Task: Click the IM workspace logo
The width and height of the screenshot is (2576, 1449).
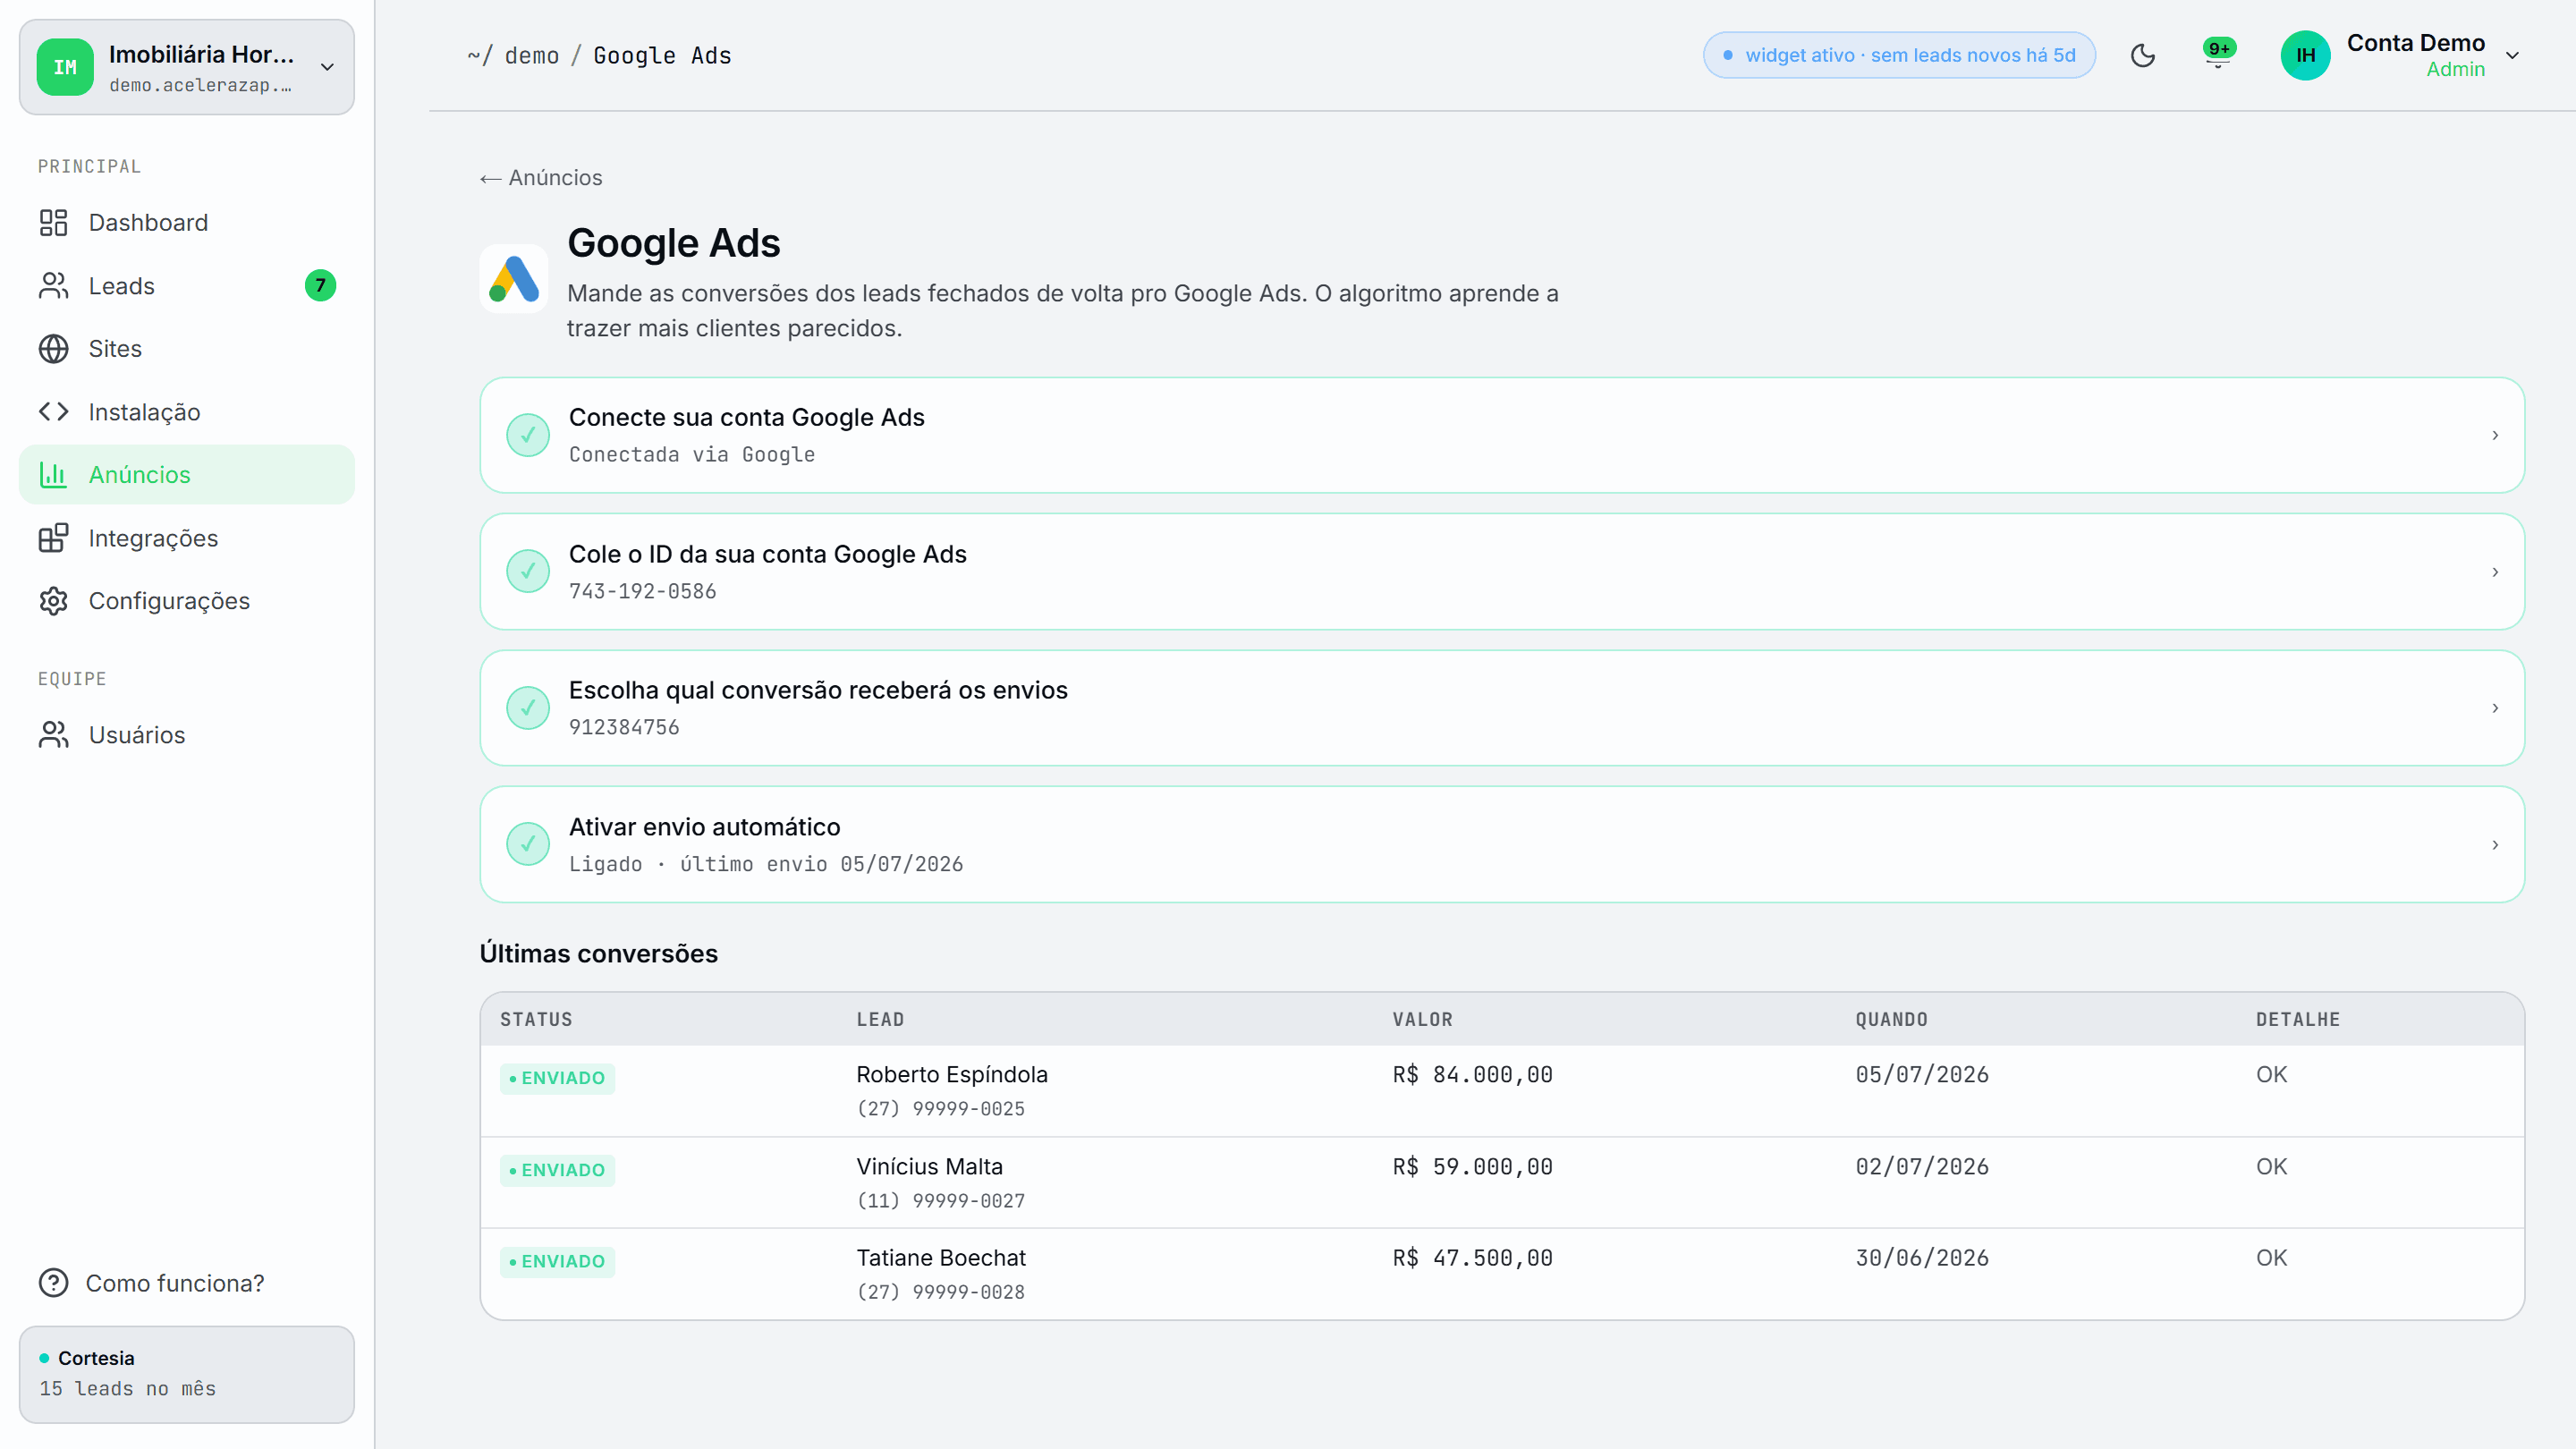Action: tap(65, 67)
